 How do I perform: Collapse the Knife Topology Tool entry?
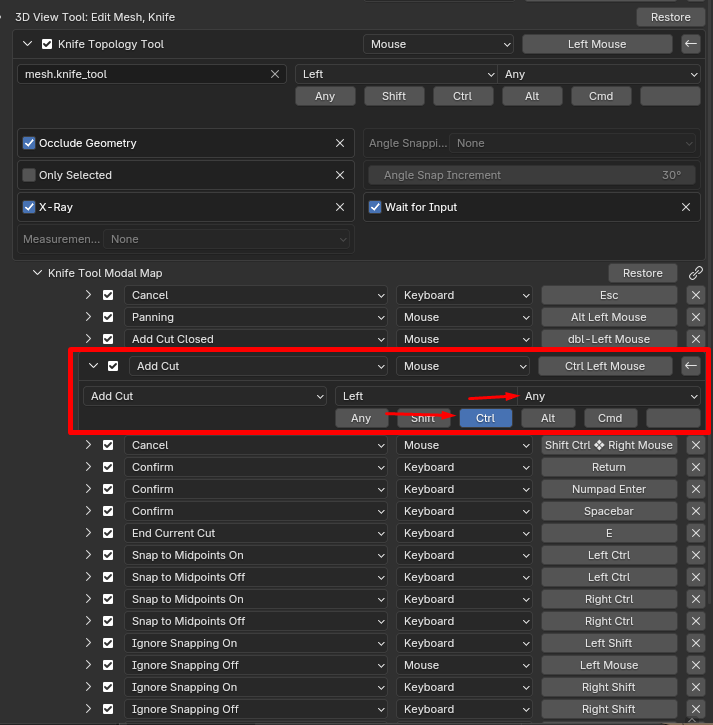[28, 44]
